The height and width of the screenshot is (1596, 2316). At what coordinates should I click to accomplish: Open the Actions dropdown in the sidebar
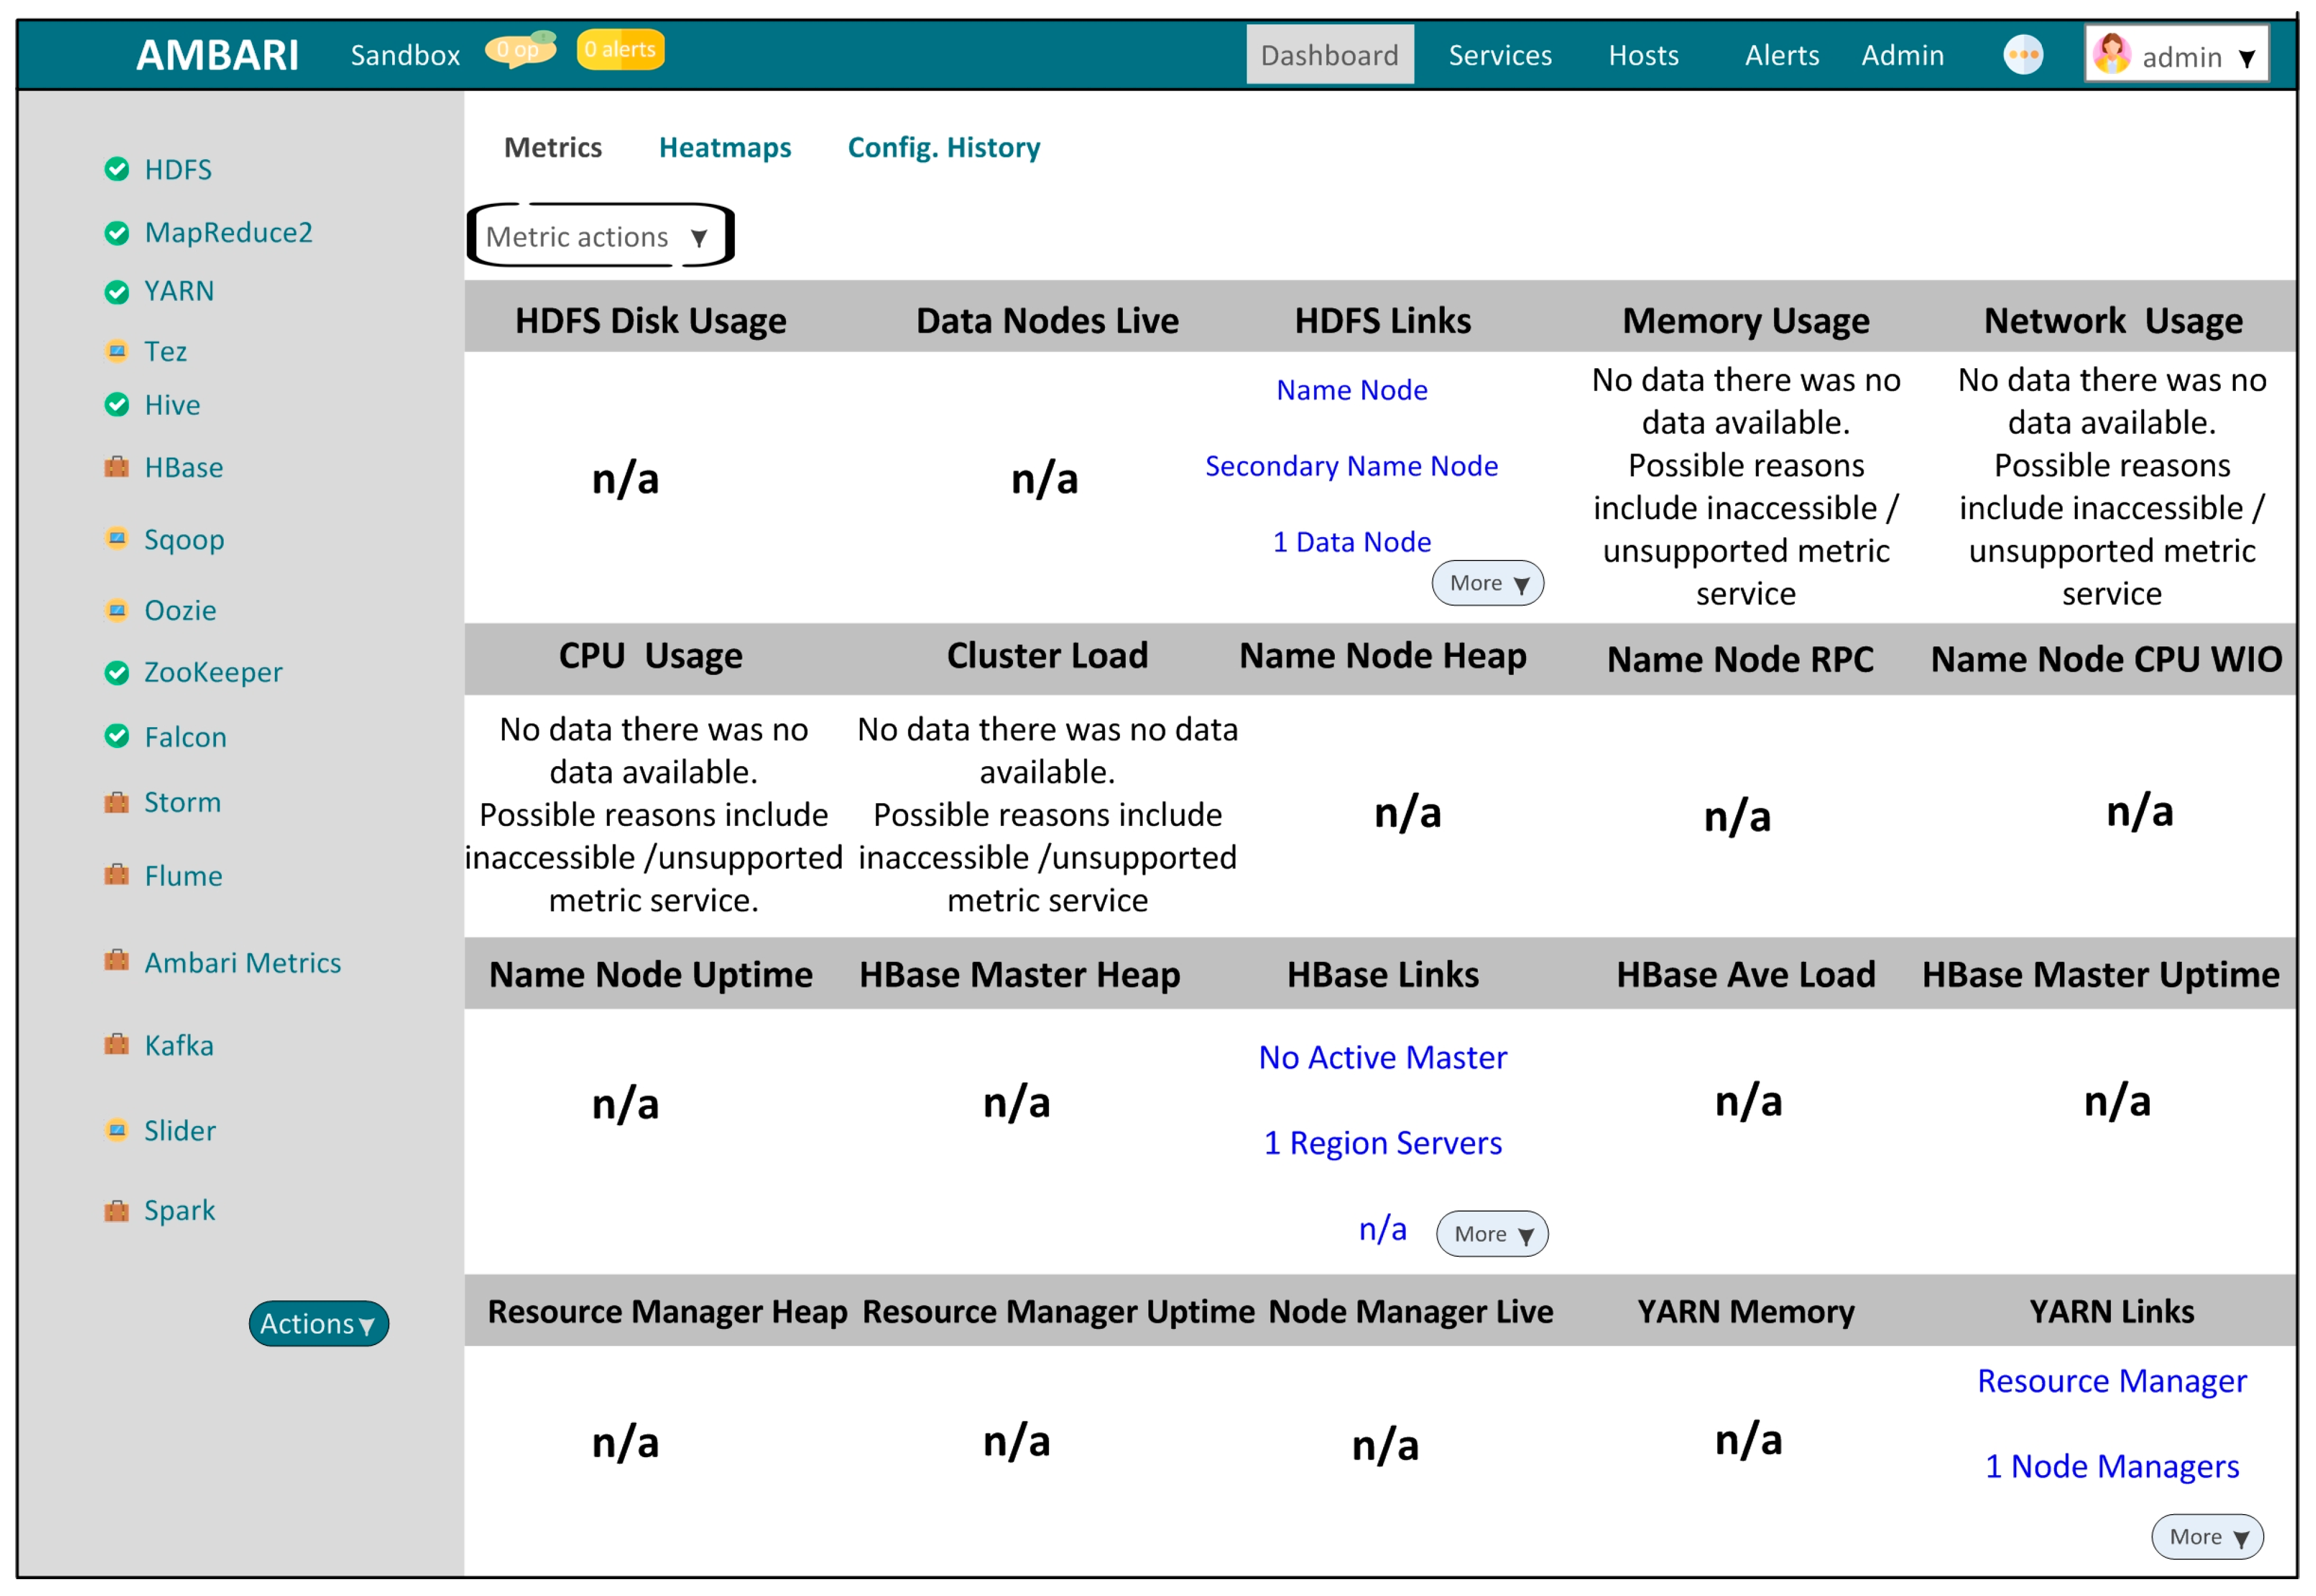(318, 1323)
